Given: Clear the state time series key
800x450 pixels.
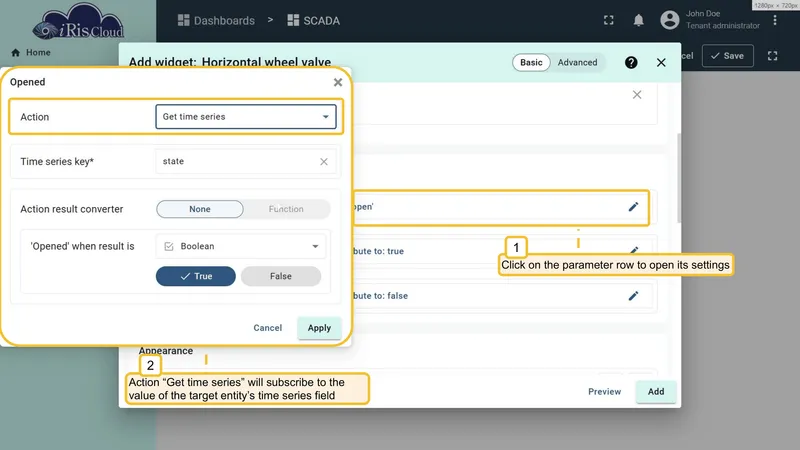Looking at the screenshot, I should (x=324, y=162).
